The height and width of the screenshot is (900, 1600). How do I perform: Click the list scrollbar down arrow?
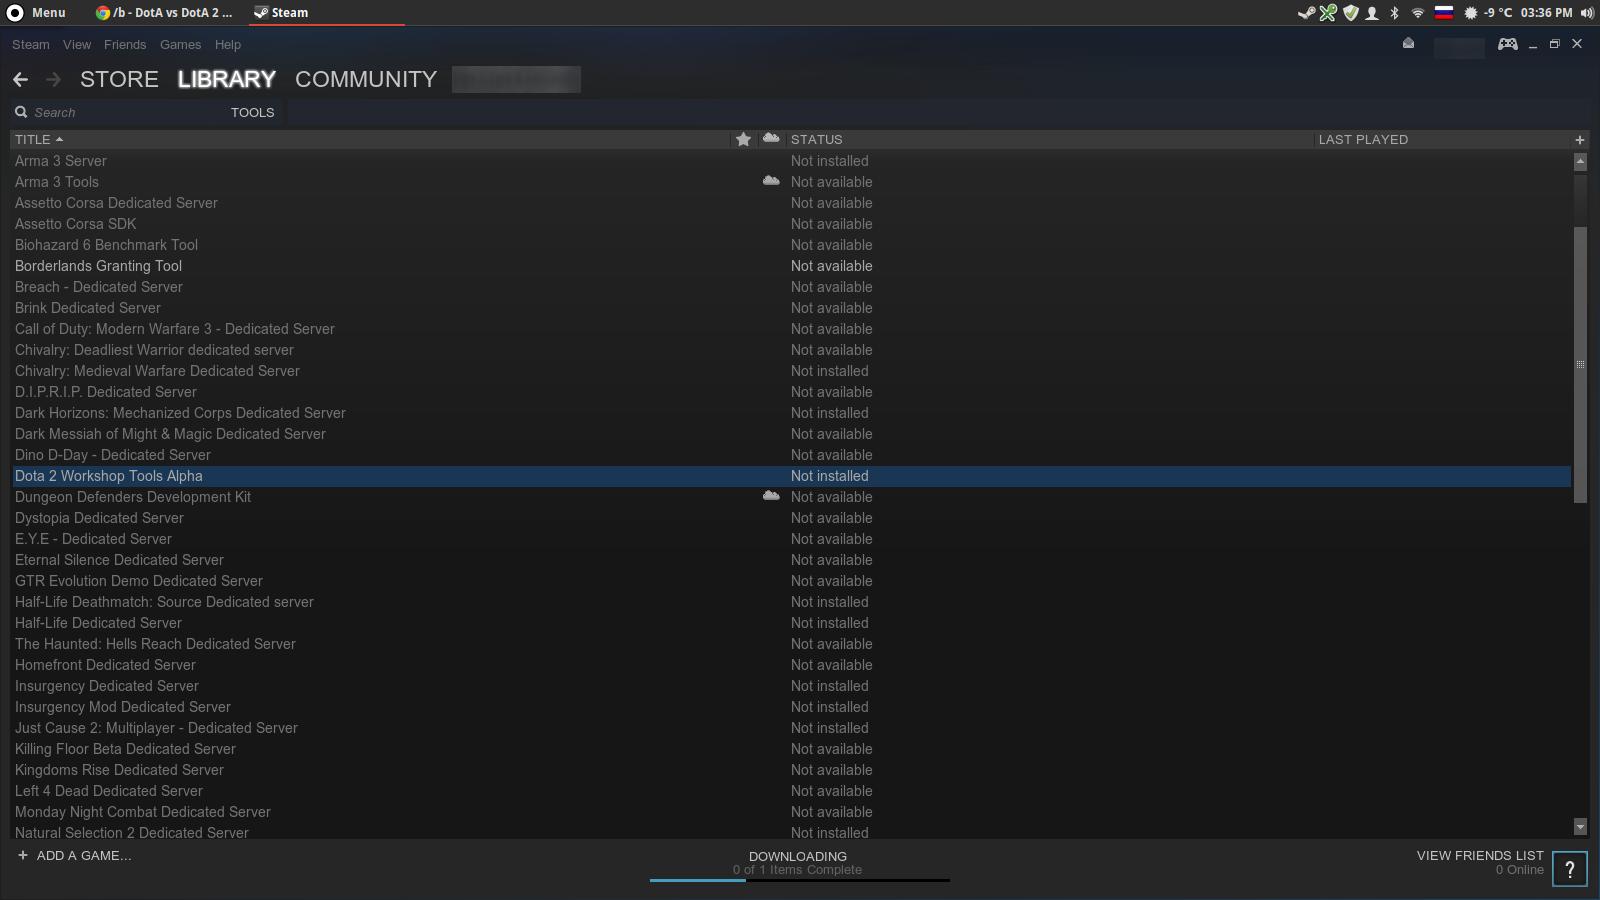tap(1580, 827)
